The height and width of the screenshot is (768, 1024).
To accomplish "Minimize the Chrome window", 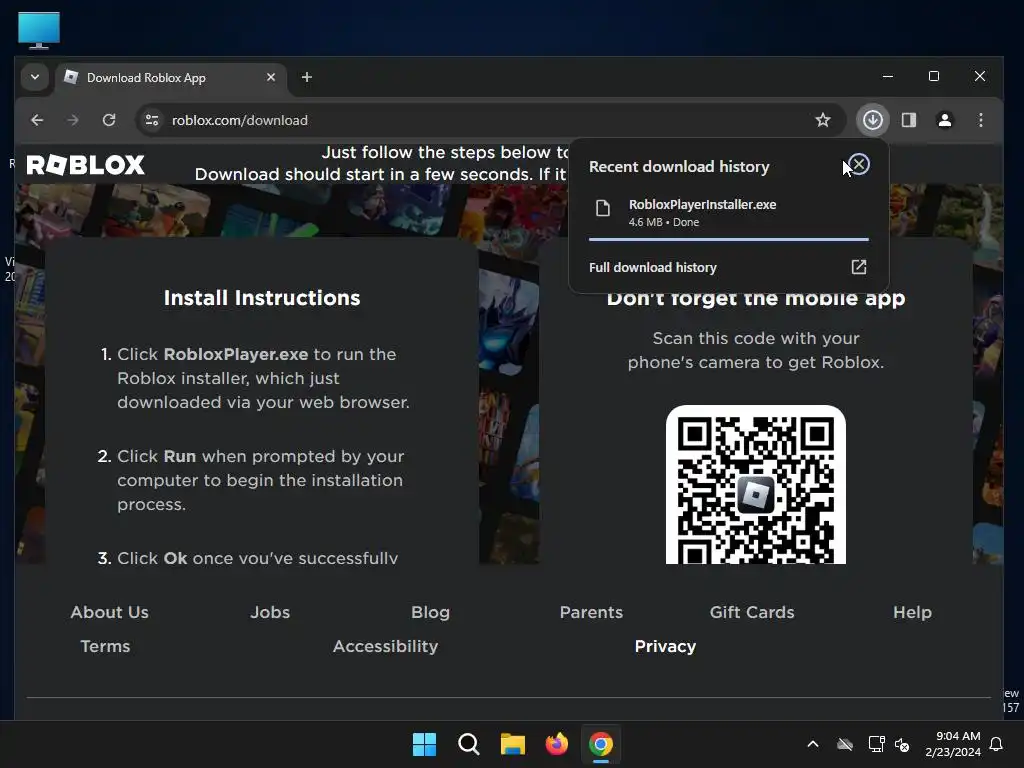I will click(888, 76).
